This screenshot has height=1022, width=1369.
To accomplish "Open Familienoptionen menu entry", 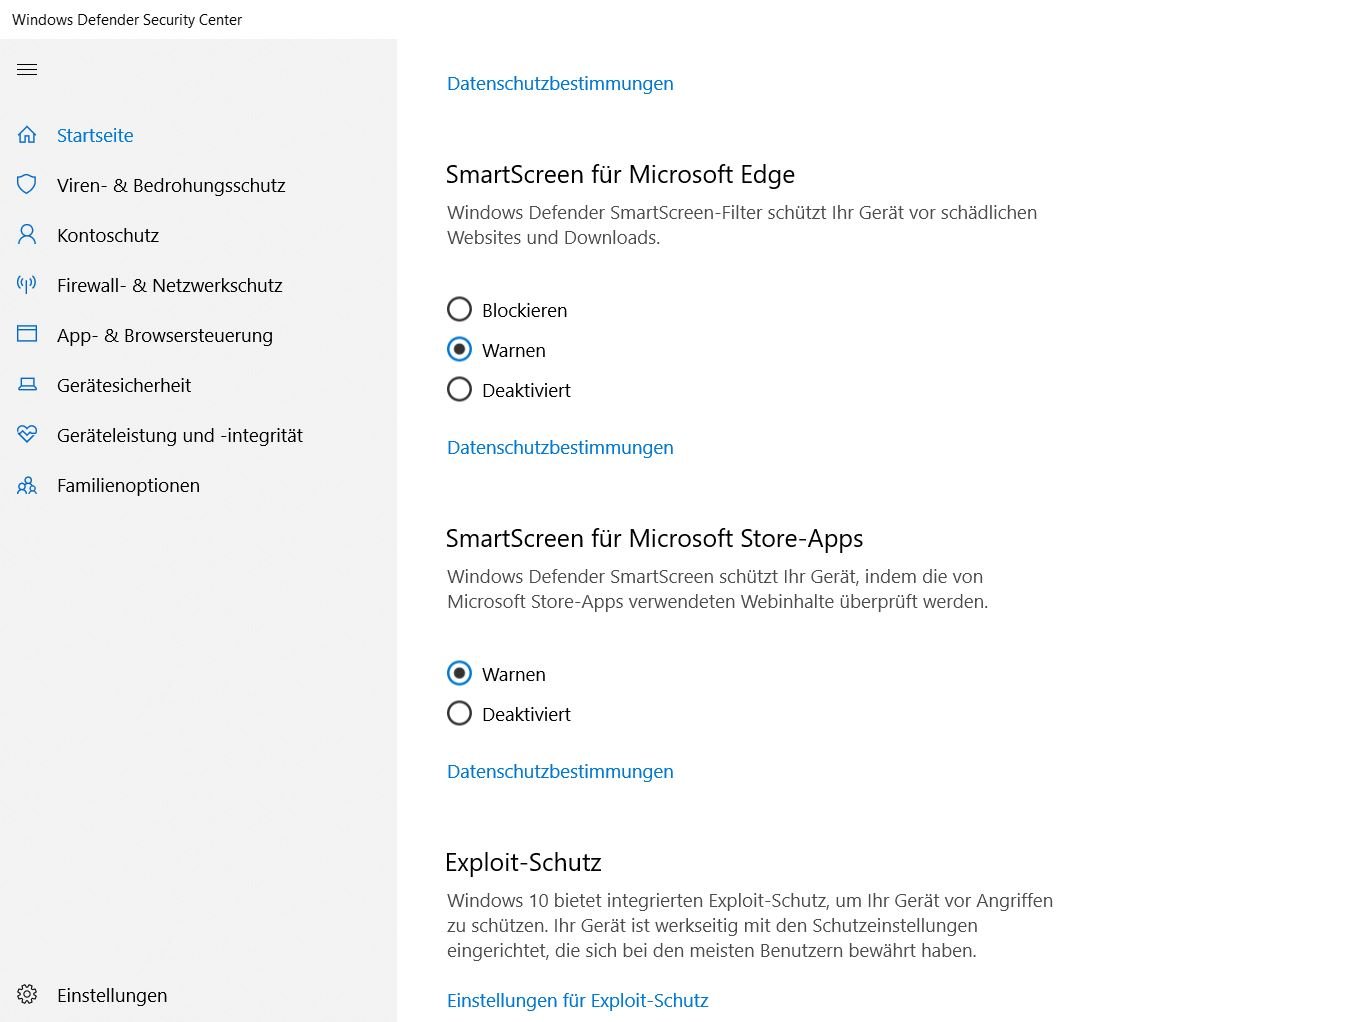I will (128, 485).
